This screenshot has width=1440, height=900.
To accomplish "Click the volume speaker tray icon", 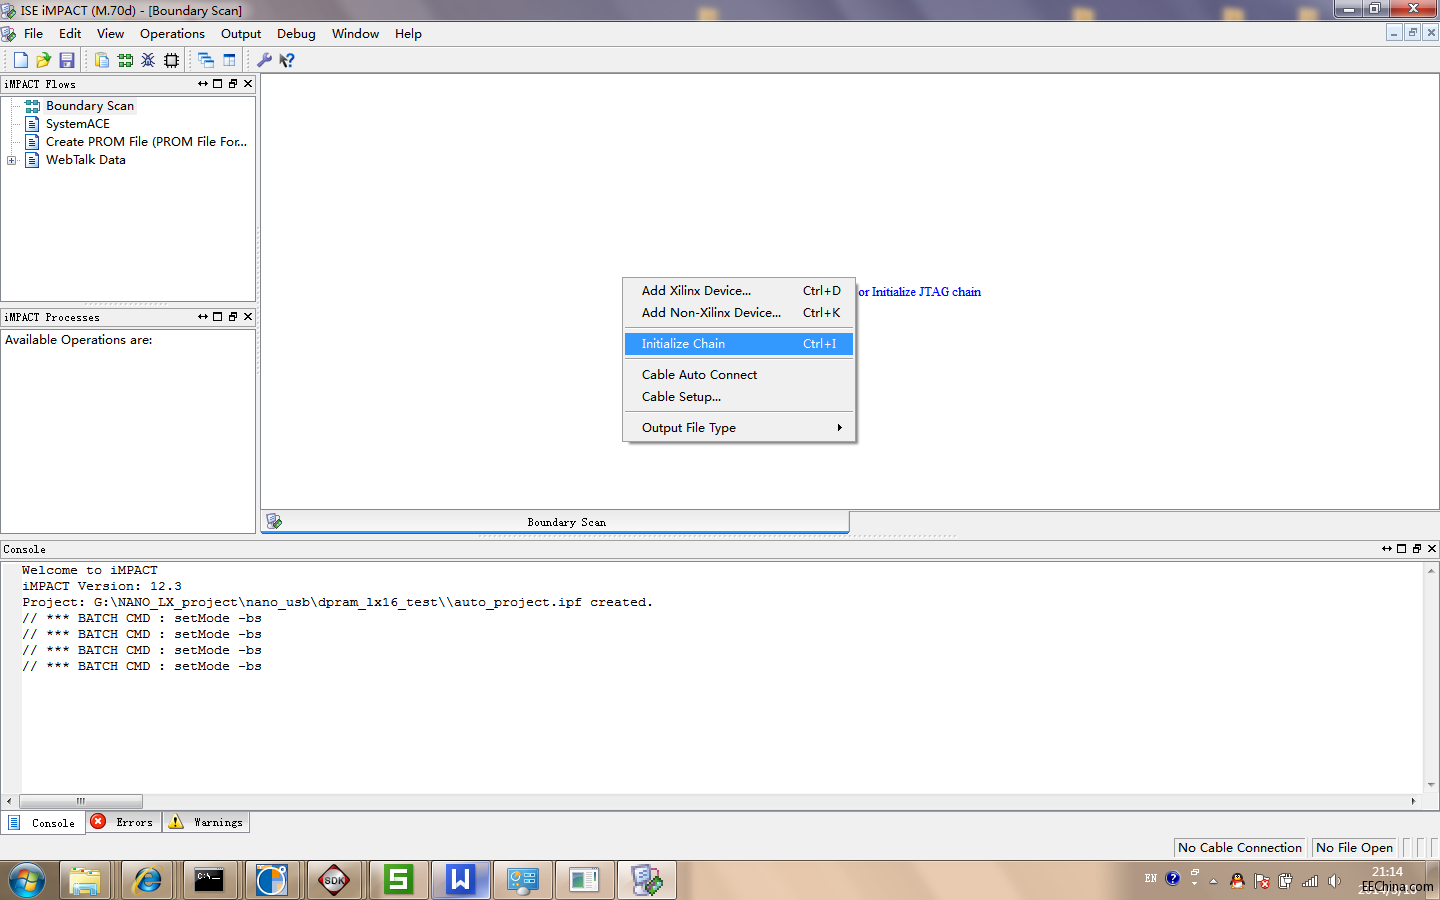I will tap(1334, 881).
